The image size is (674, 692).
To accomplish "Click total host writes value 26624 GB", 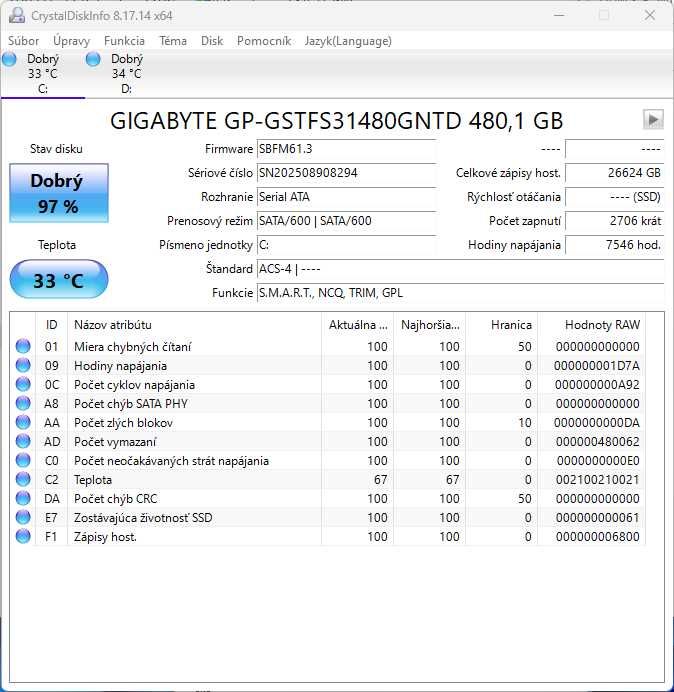I will pos(614,173).
